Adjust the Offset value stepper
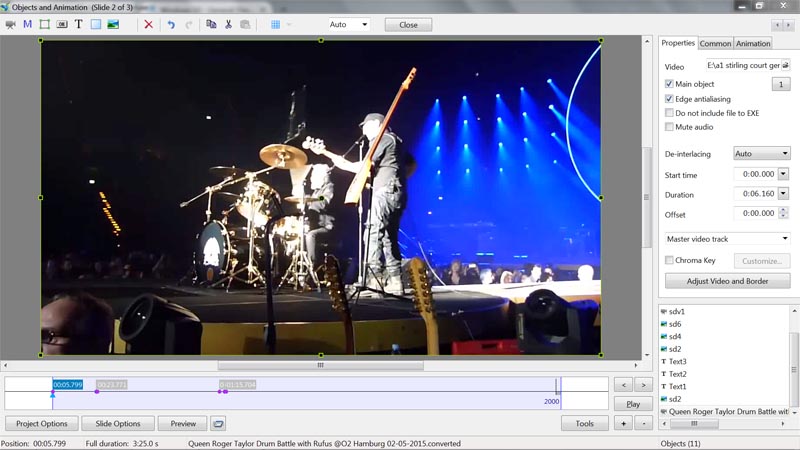800x450 pixels. (x=783, y=213)
